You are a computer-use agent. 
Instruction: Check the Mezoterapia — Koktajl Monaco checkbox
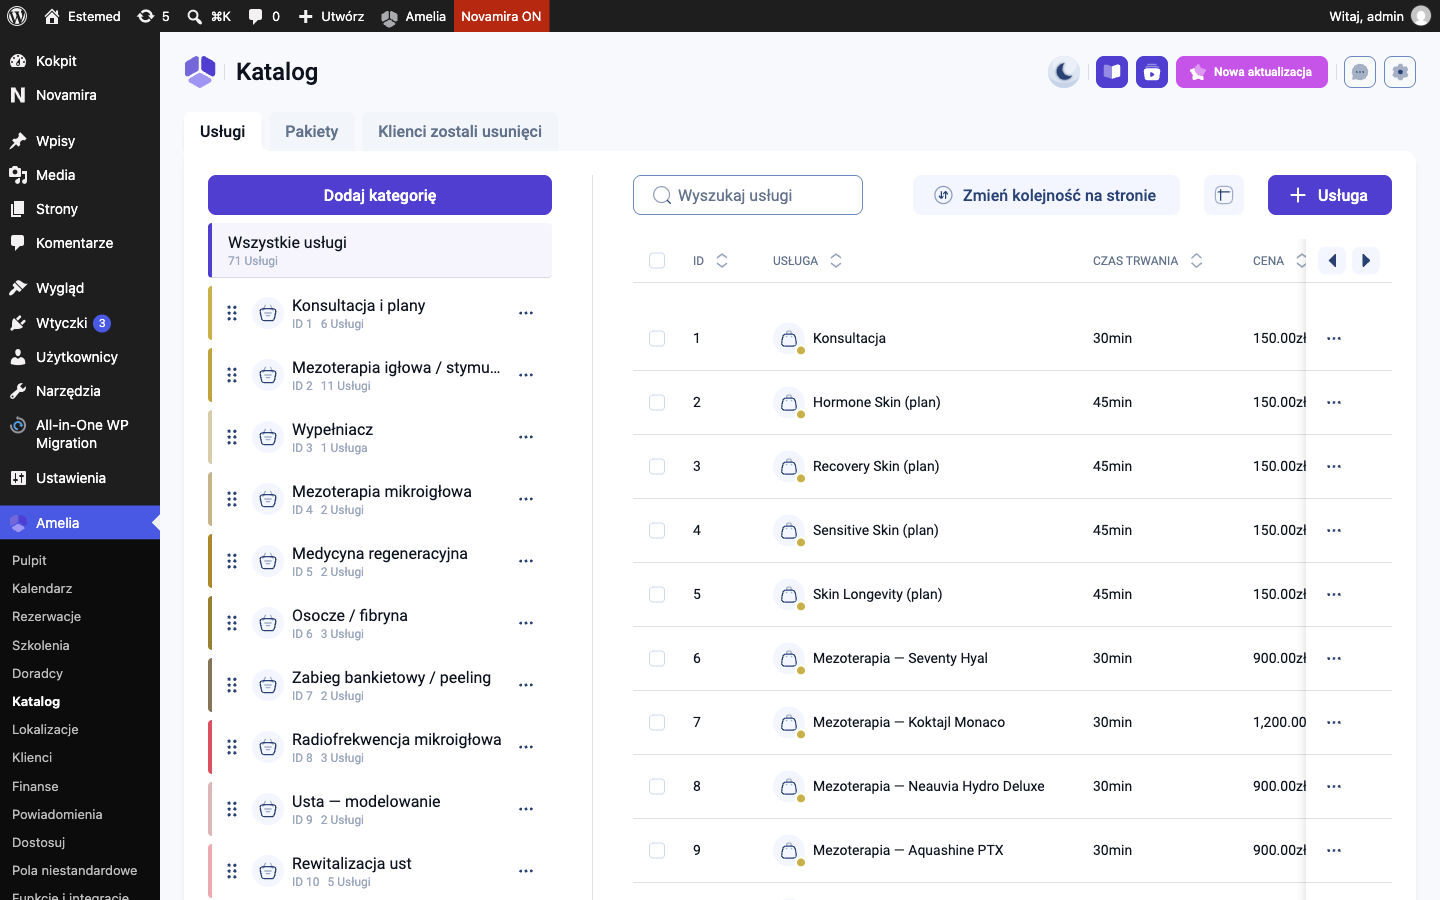657,723
